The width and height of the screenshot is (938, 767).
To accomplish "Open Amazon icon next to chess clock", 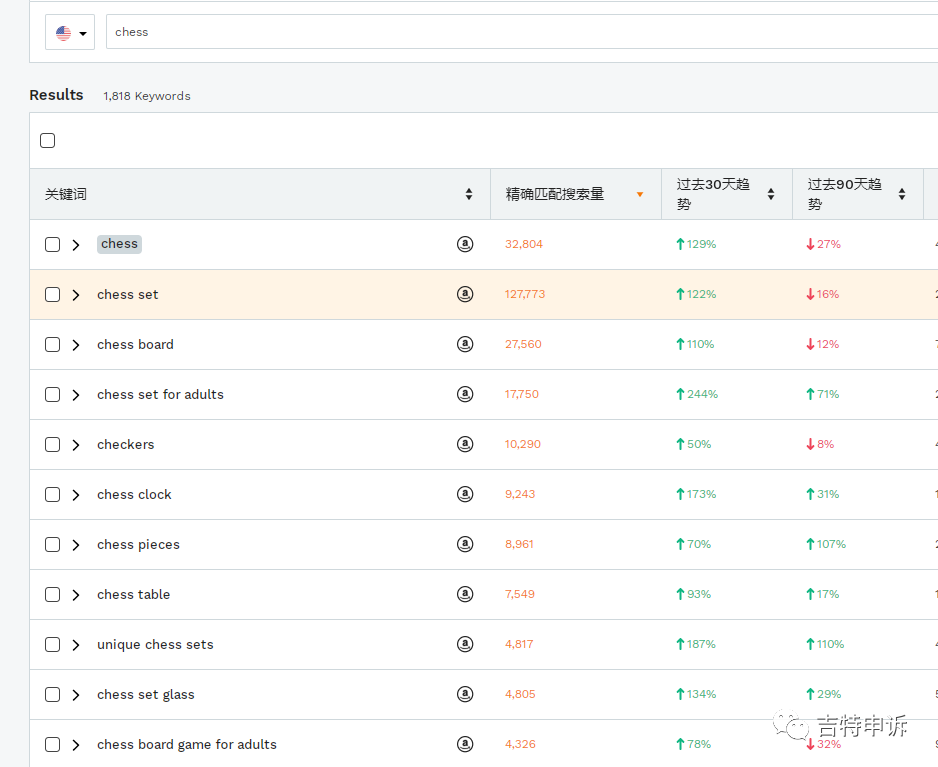I will (465, 494).
